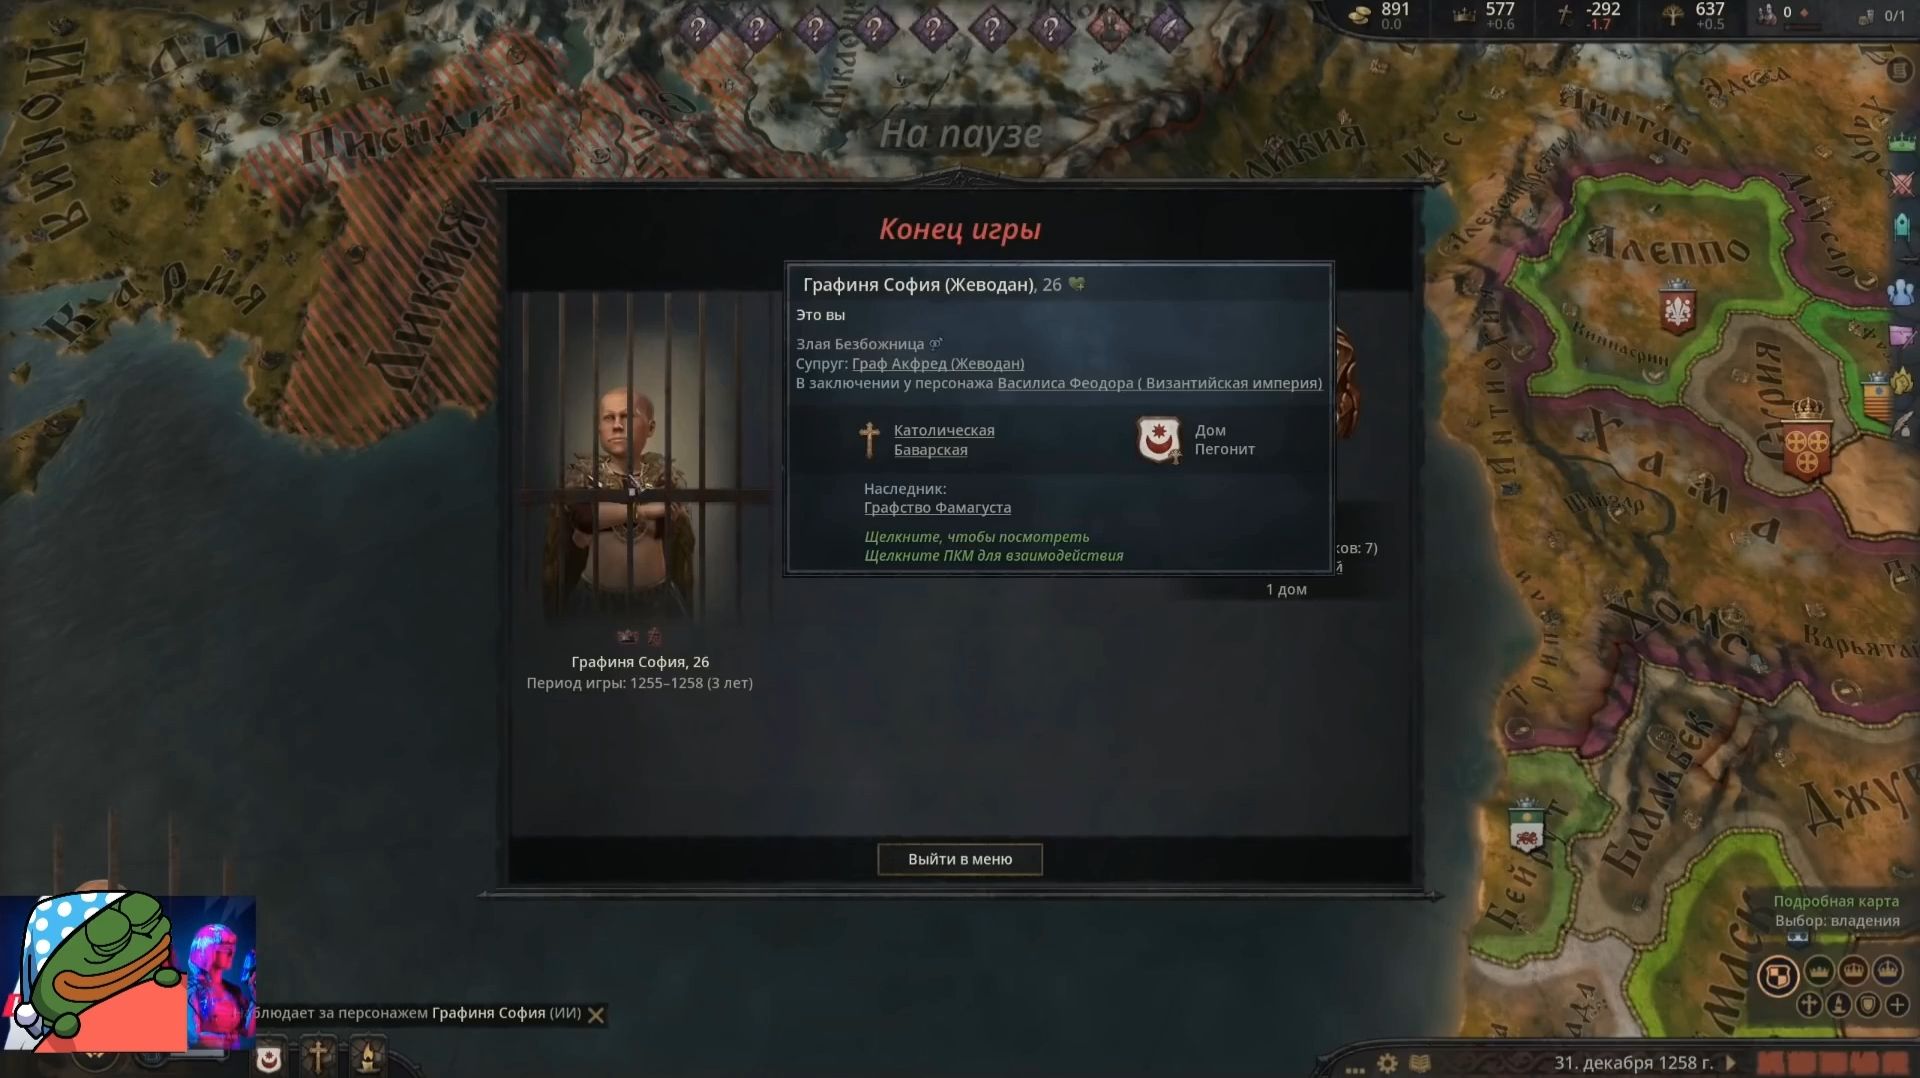This screenshot has width=1920, height=1078.
Task: Click the "Выйти в меню" button
Action: (960, 859)
